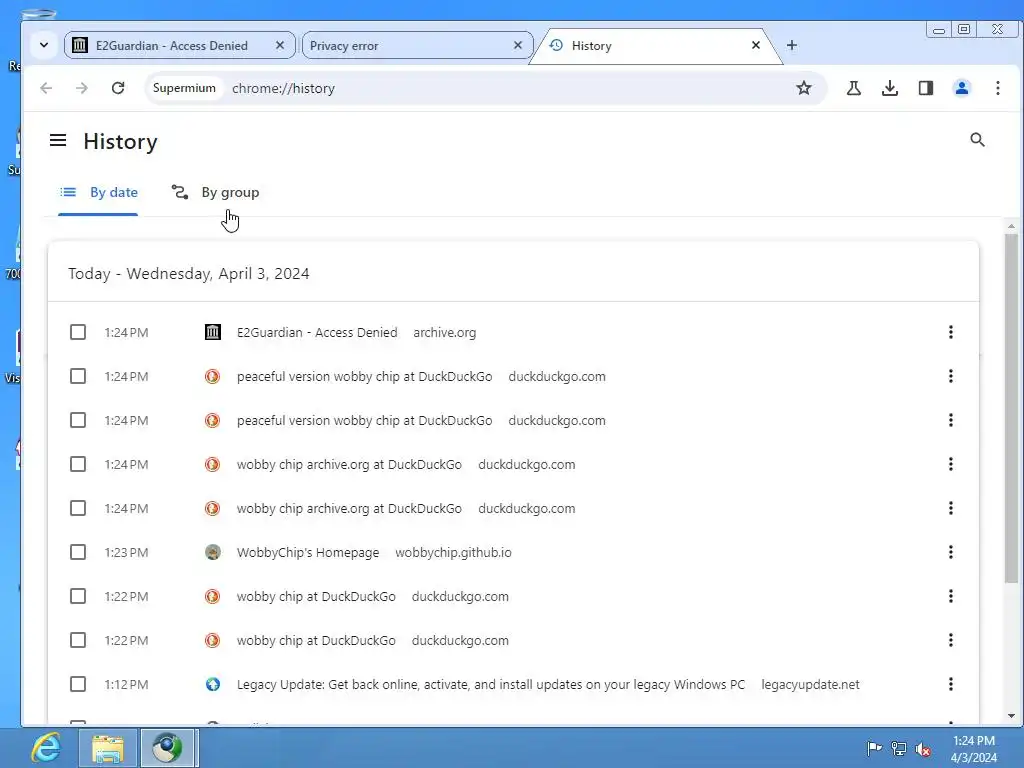Viewport: 1024px width, 768px height.
Task: Click the wobbychip.github.io domain text
Action: [453, 552]
